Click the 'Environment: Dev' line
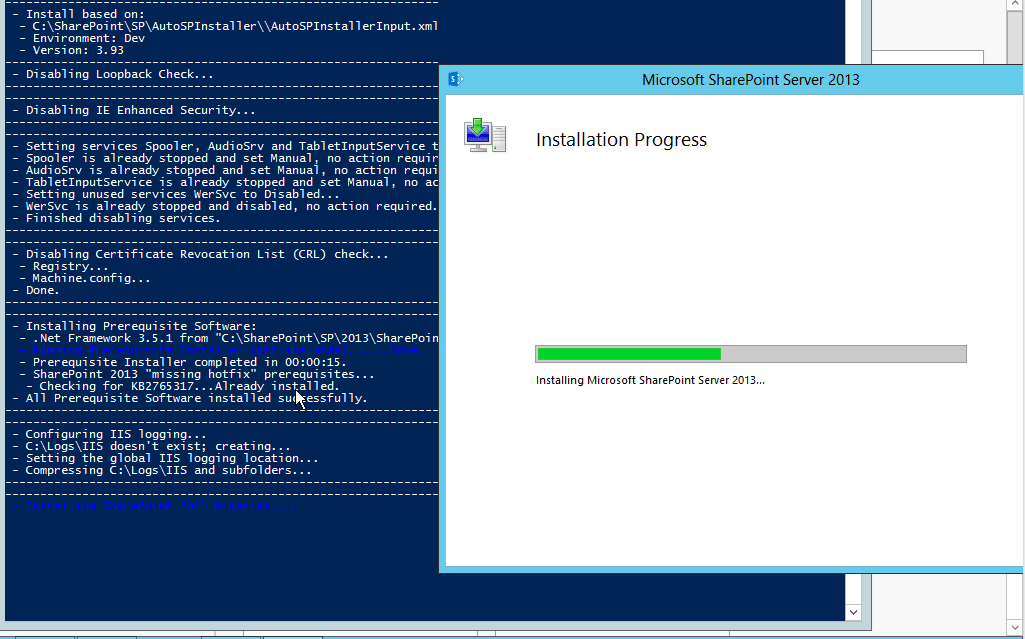This screenshot has width=1025, height=639. (82, 38)
